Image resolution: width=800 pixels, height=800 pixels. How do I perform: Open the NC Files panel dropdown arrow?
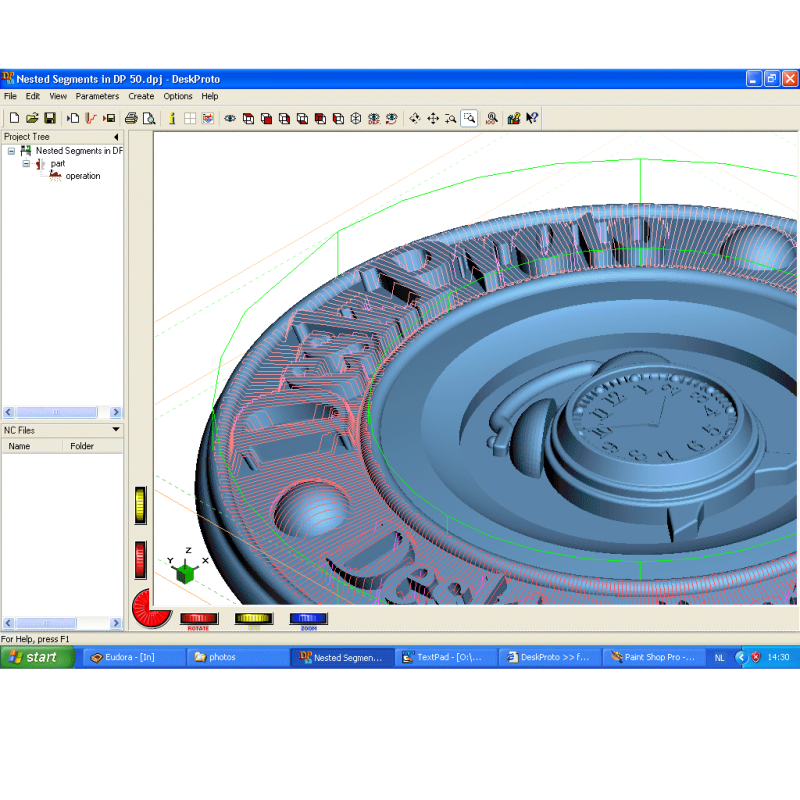pos(116,430)
